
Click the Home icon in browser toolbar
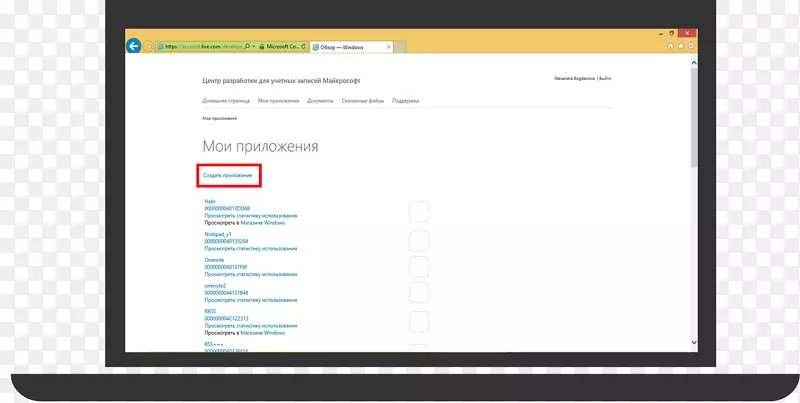coord(671,46)
